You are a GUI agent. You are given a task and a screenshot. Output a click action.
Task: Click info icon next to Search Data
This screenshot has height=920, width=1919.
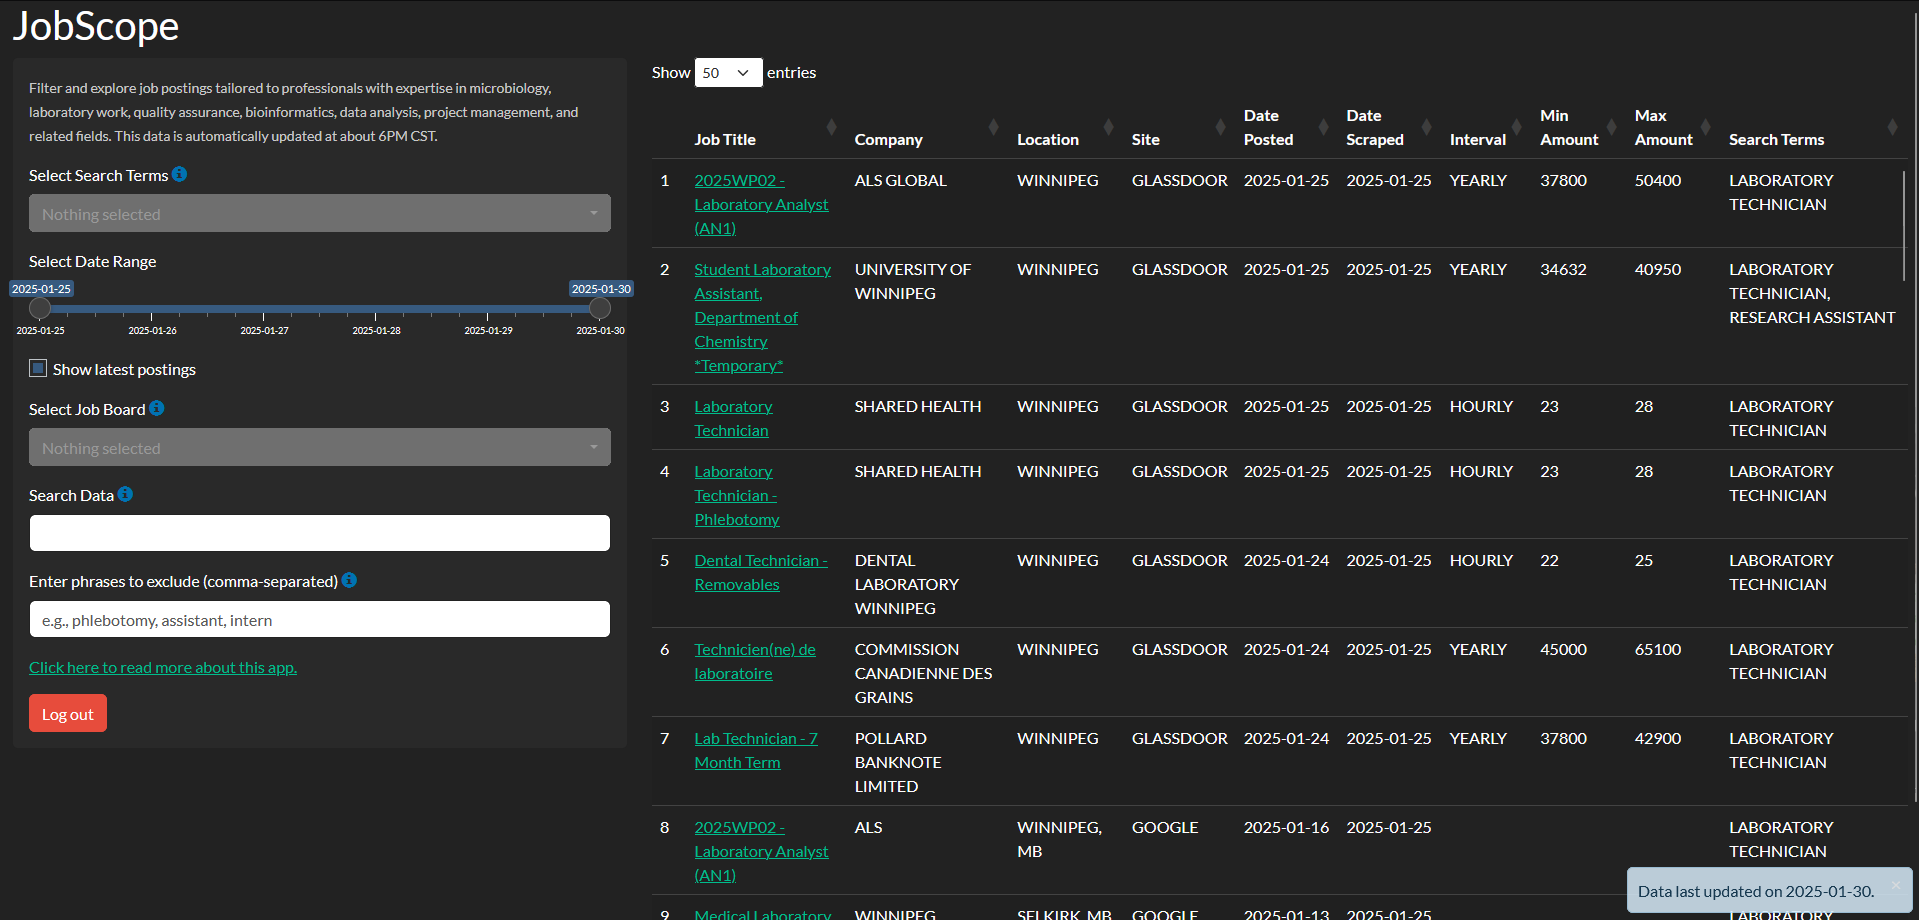point(125,494)
